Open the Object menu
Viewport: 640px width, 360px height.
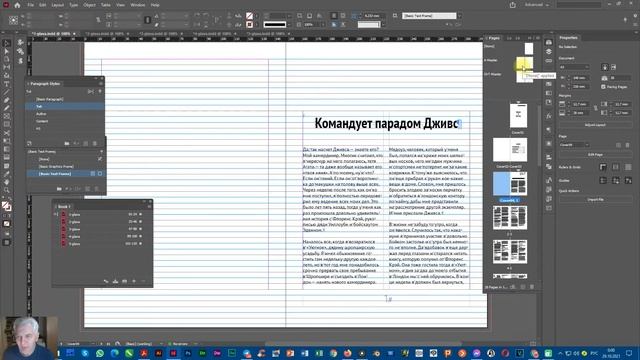(x=89, y=5)
